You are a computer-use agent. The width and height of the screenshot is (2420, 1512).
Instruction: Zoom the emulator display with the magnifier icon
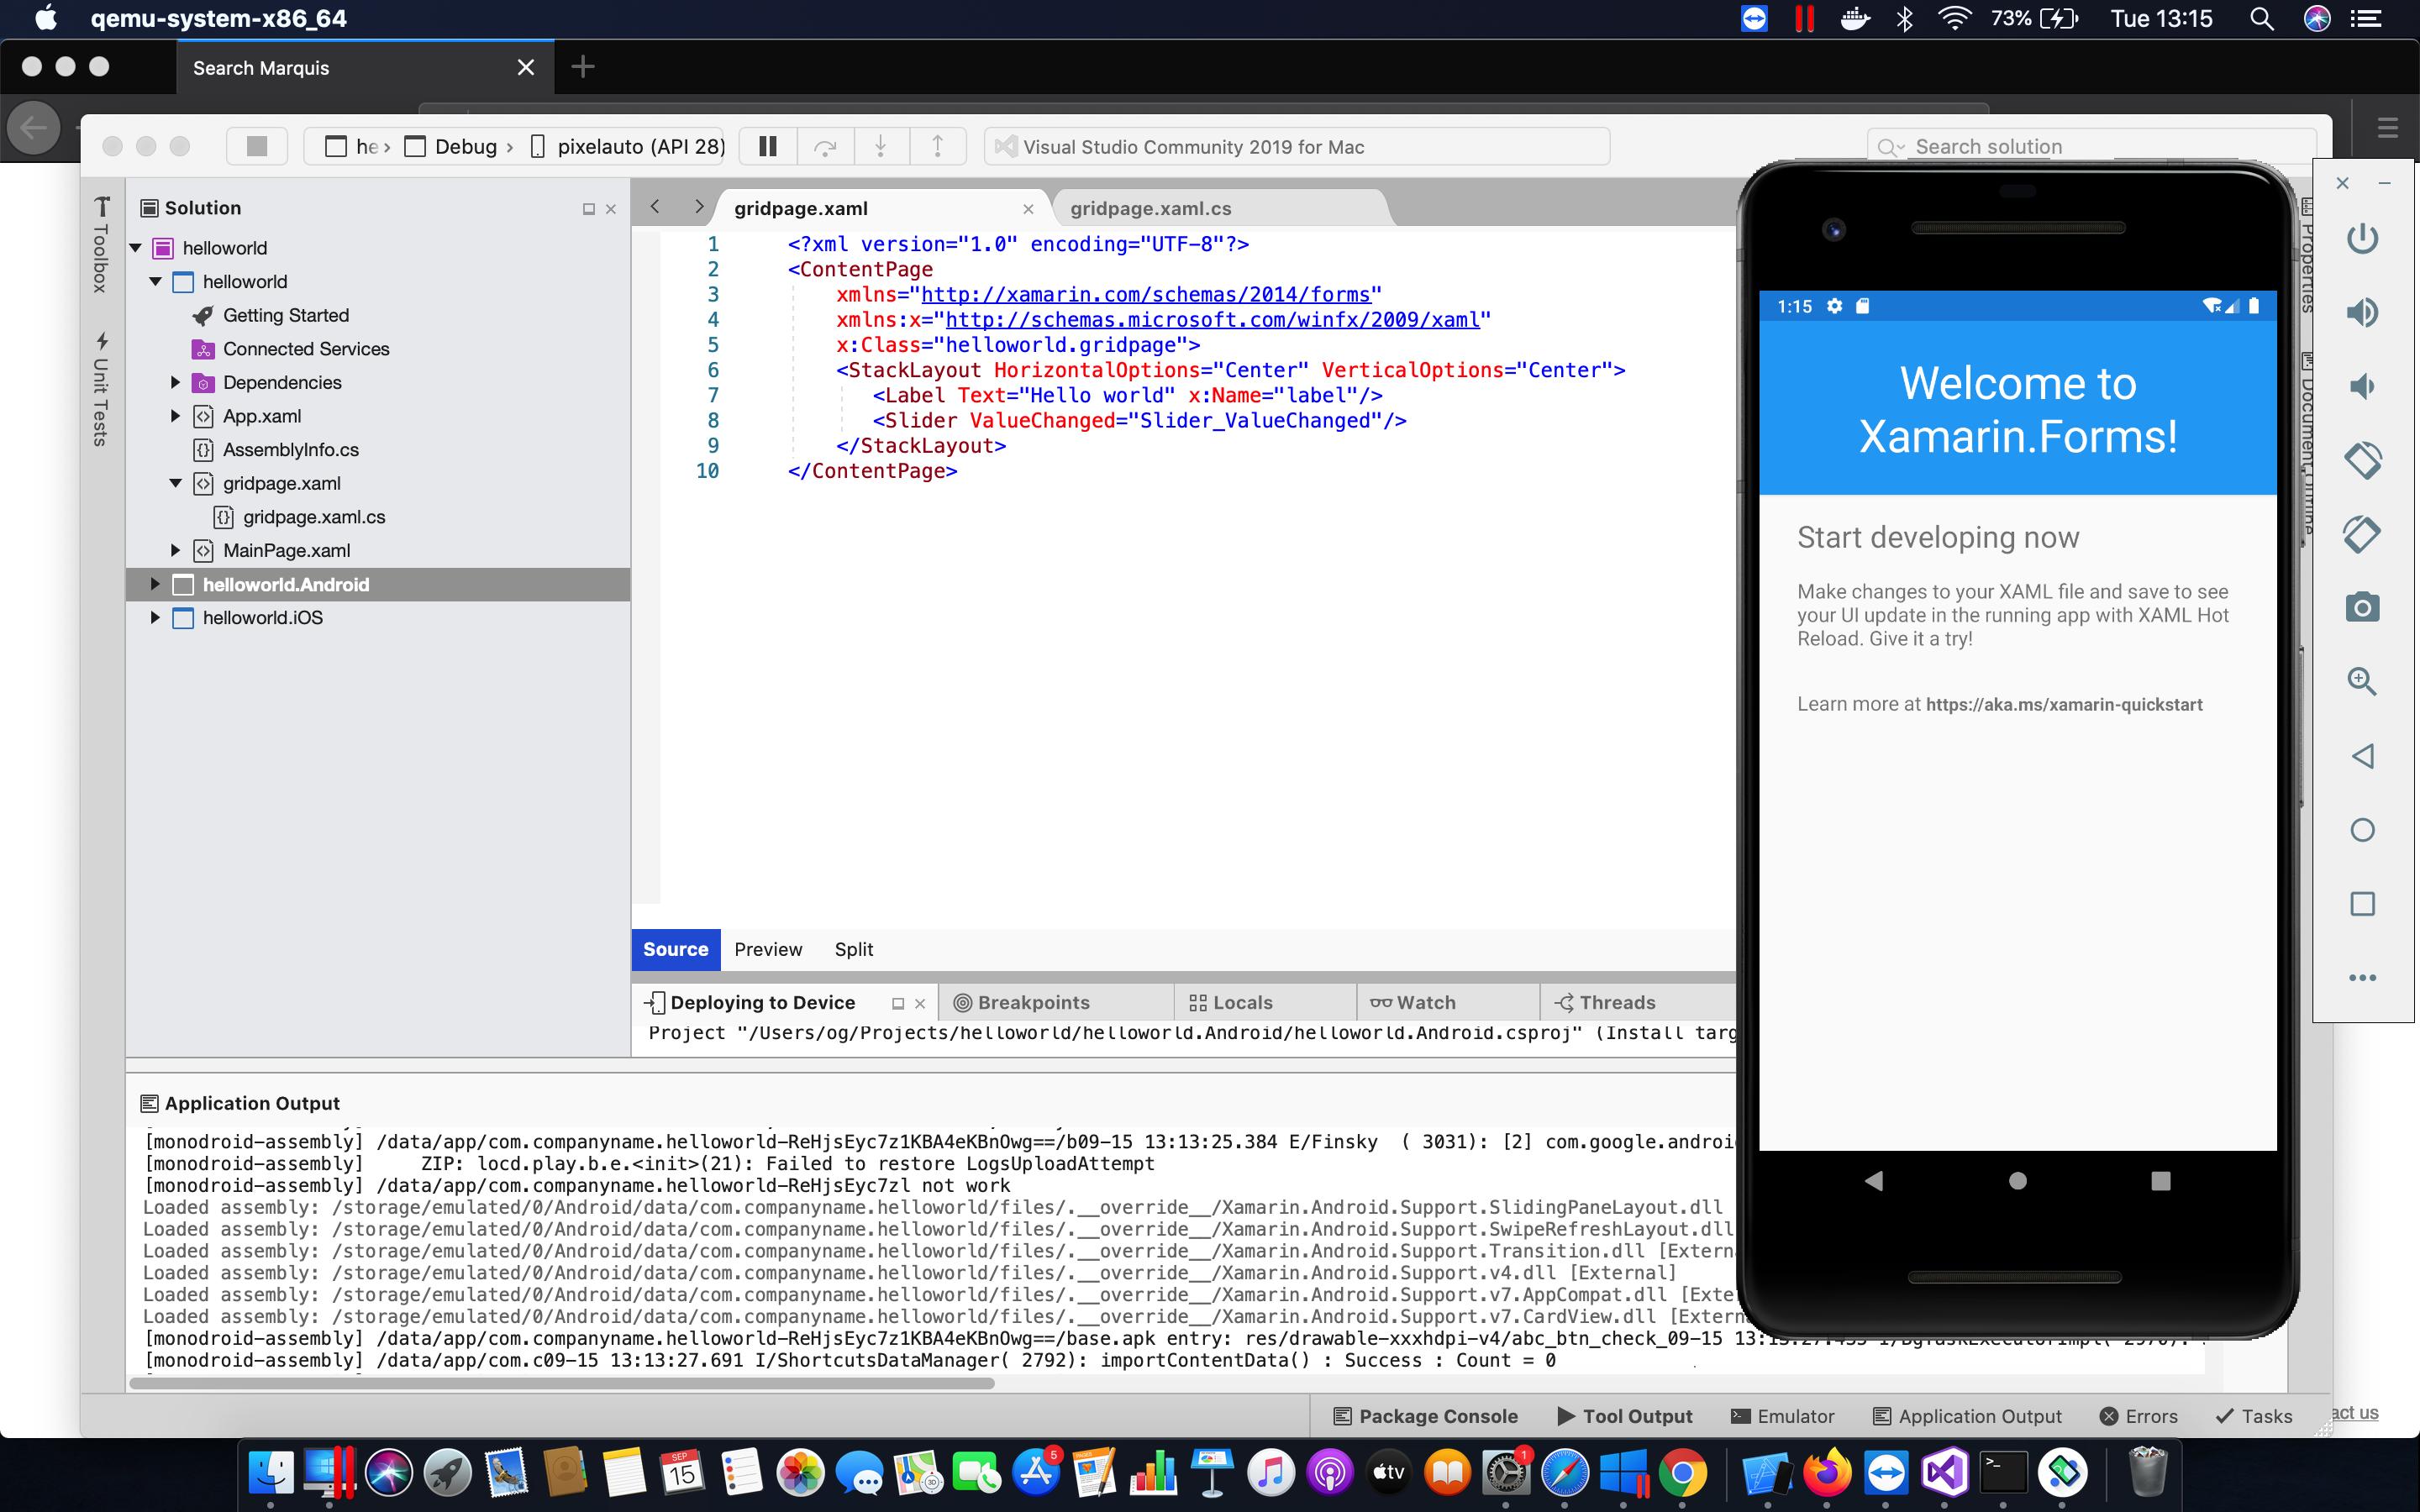pos(2362,681)
